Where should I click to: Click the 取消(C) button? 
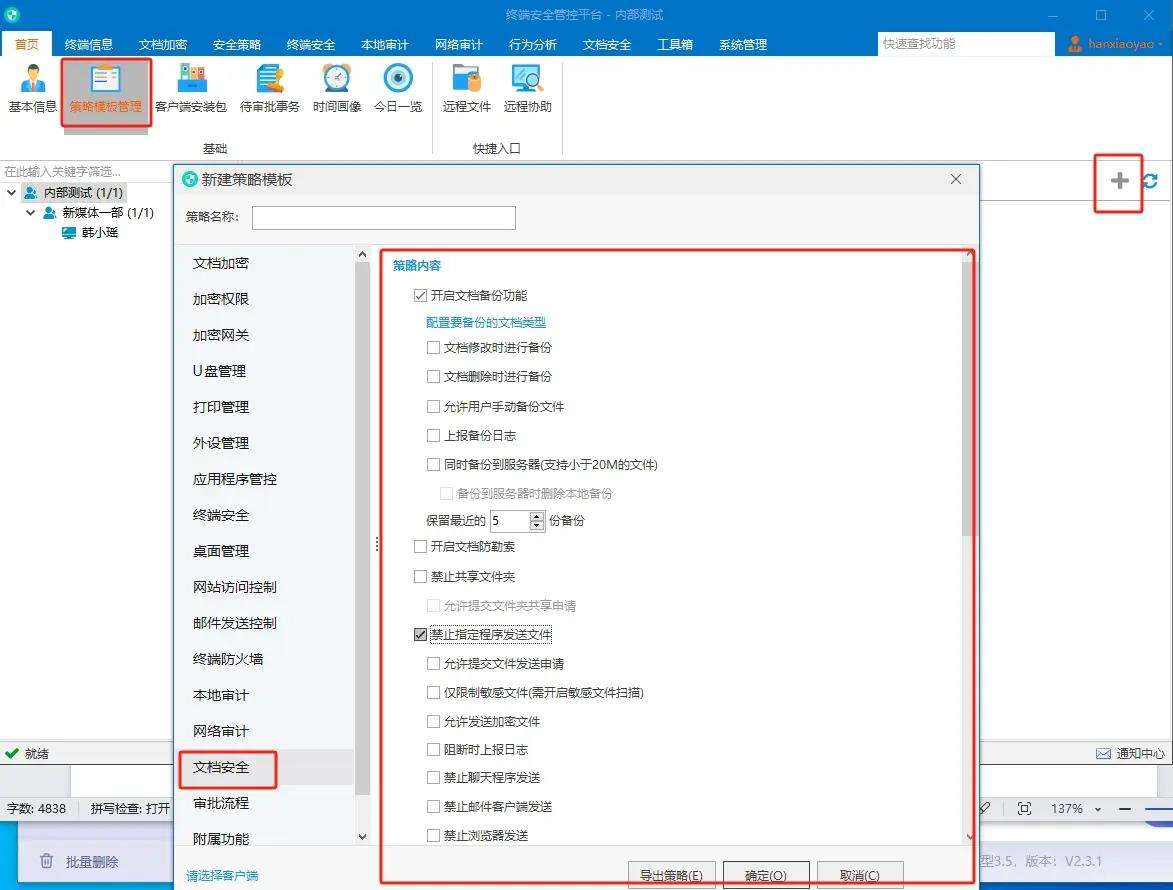click(860, 875)
